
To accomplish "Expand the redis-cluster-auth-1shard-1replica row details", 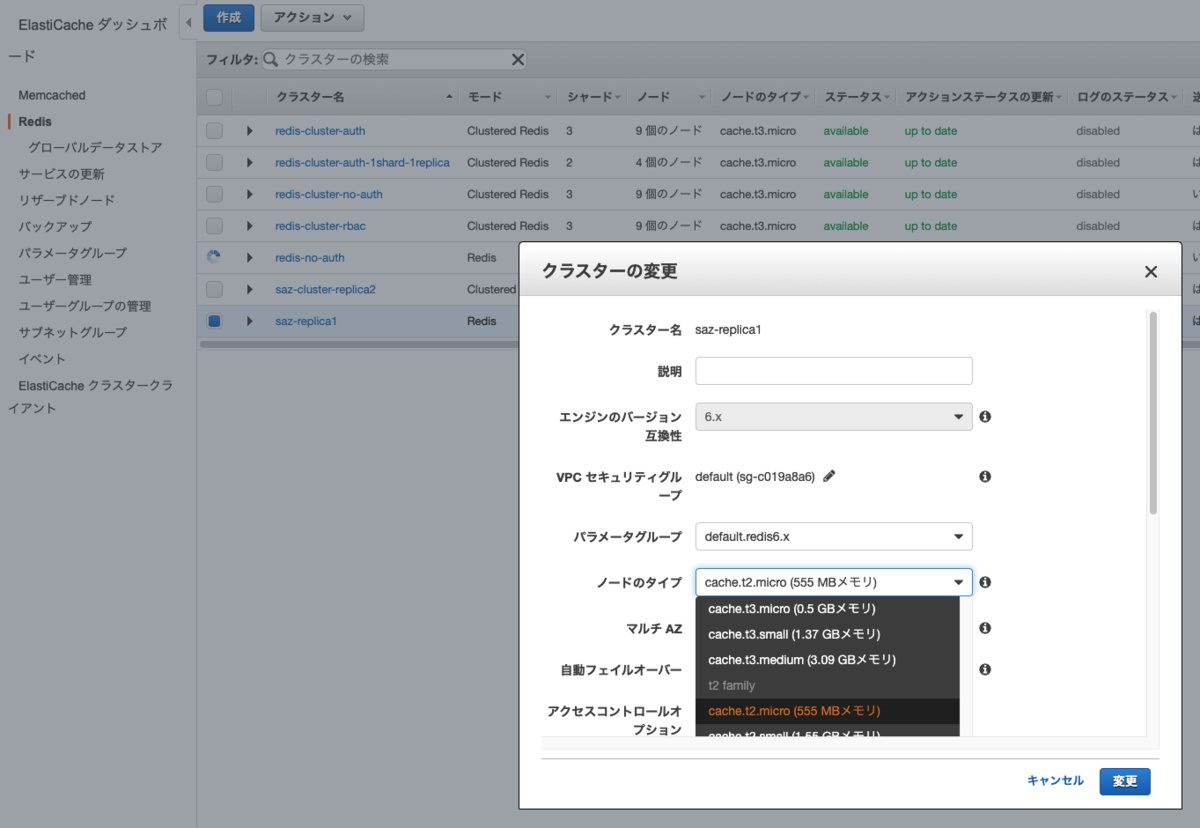I will (x=250, y=162).
